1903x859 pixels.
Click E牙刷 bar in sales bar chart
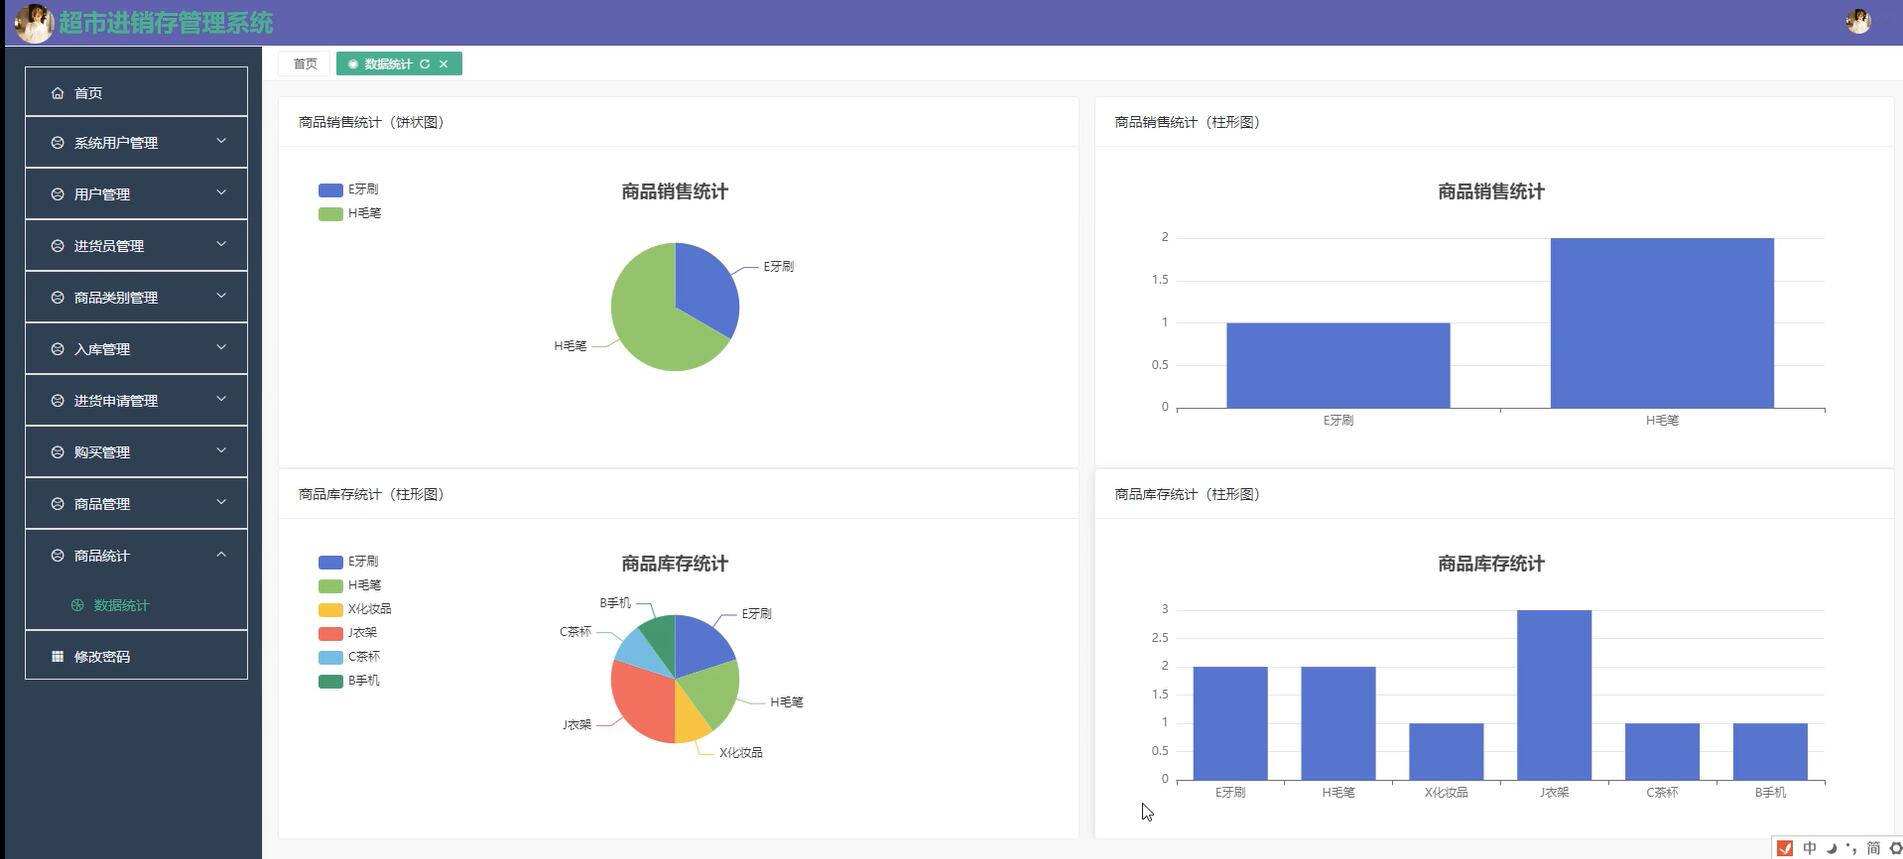(x=1338, y=365)
